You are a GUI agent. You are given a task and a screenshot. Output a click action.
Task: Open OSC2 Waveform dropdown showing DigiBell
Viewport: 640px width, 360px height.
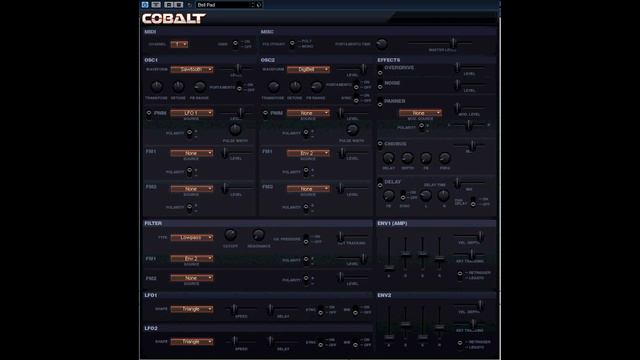click(308, 69)
